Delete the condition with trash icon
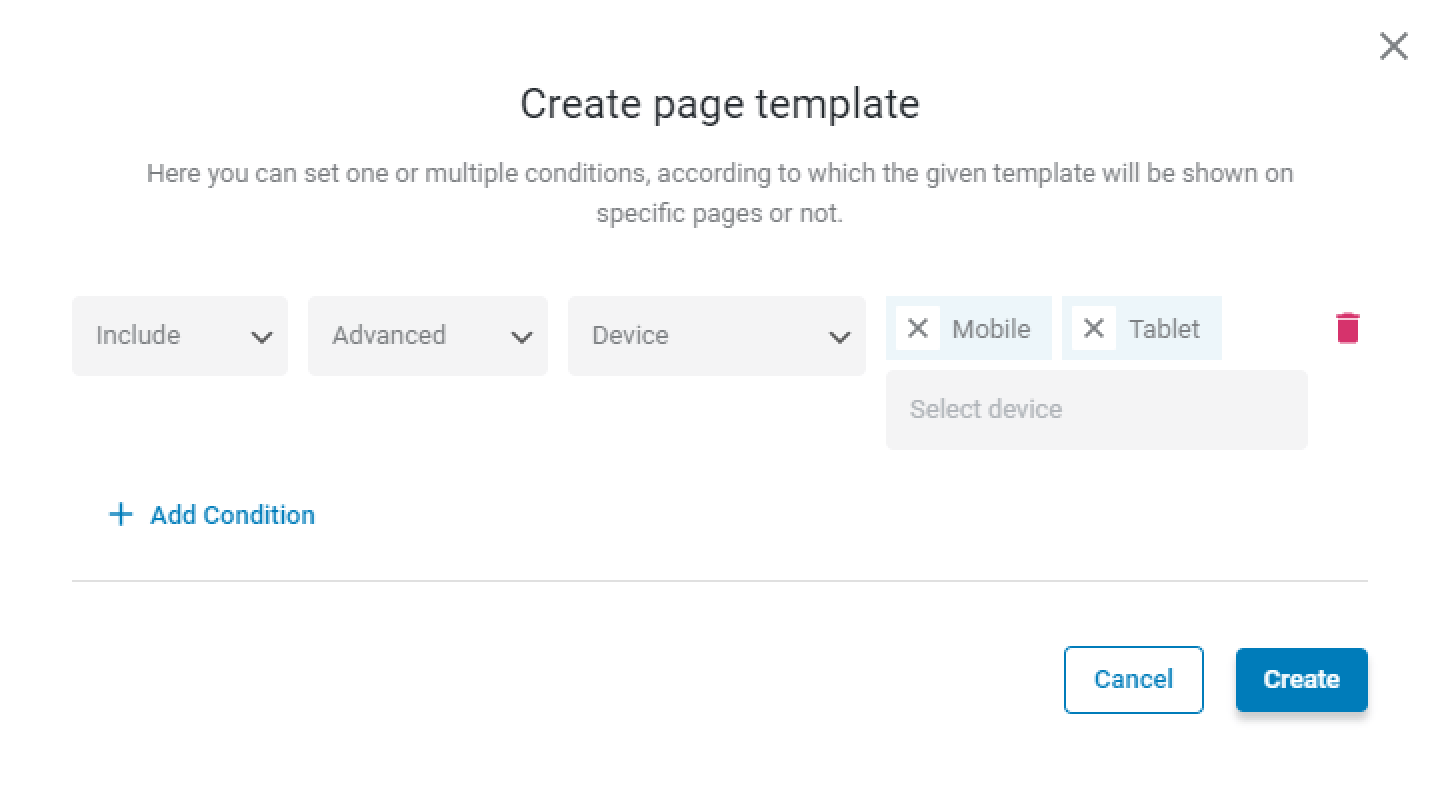1440x786 pixels. [1348, 328]
